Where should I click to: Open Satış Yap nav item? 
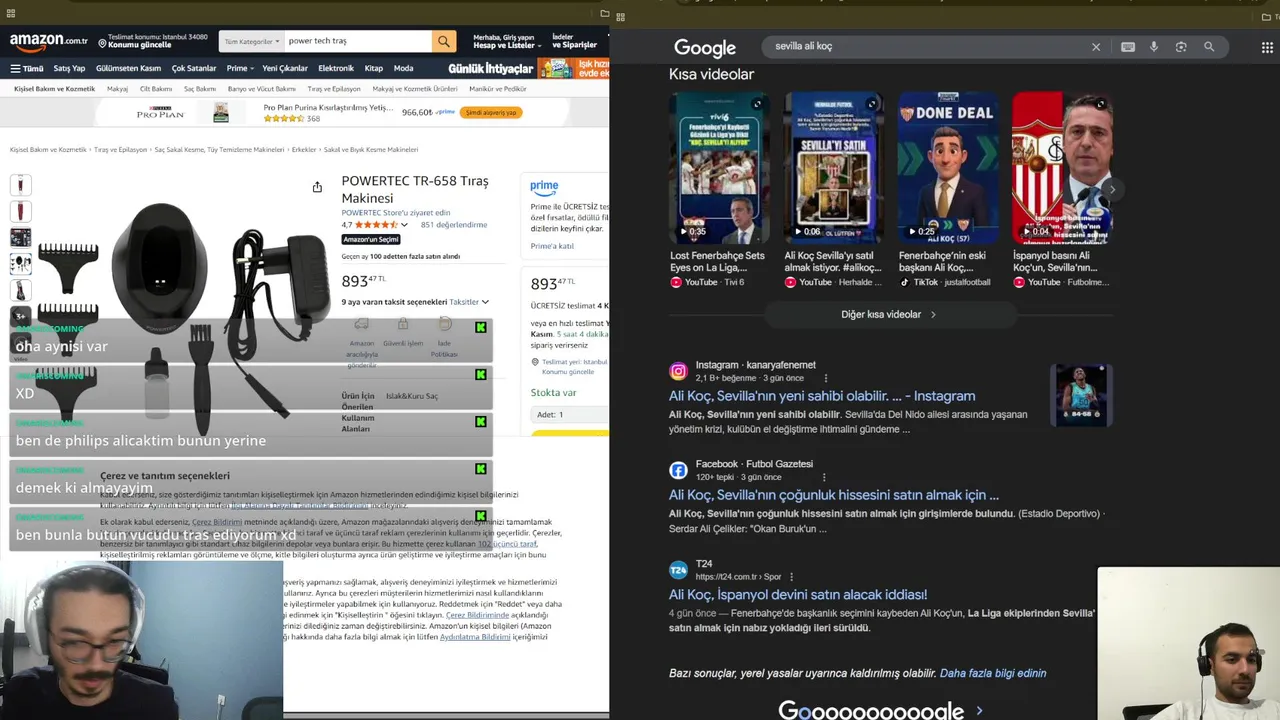tap(69, 68)
